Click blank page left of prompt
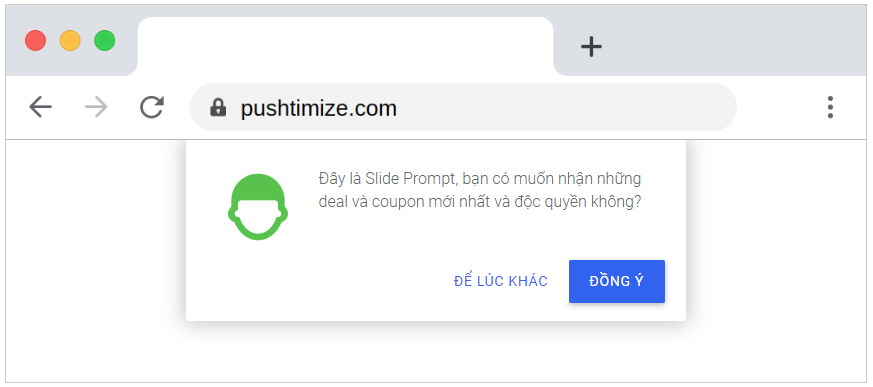Image resolution: width=873 pixels, height=387 pixels. 95,234
